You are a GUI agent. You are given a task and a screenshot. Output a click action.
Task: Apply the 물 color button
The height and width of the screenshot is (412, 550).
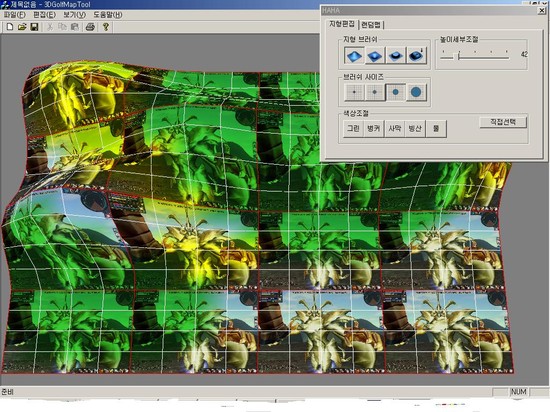[x=436, y=128]
